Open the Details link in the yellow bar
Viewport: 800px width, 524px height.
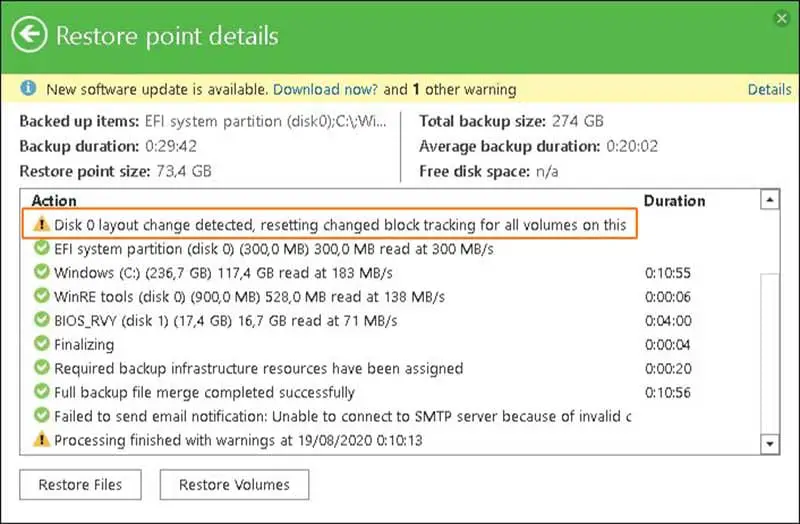[769, 89]
